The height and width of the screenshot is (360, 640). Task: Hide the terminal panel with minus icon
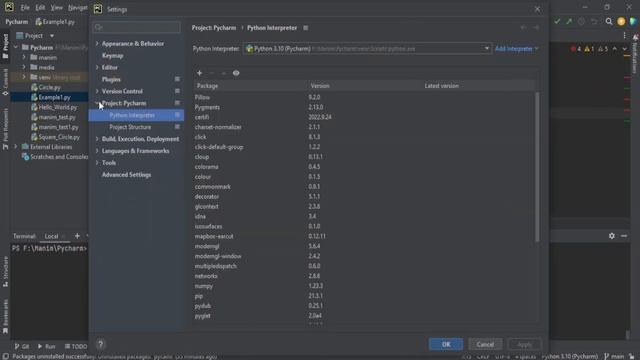pyautogui.click(x=624, y=236)
